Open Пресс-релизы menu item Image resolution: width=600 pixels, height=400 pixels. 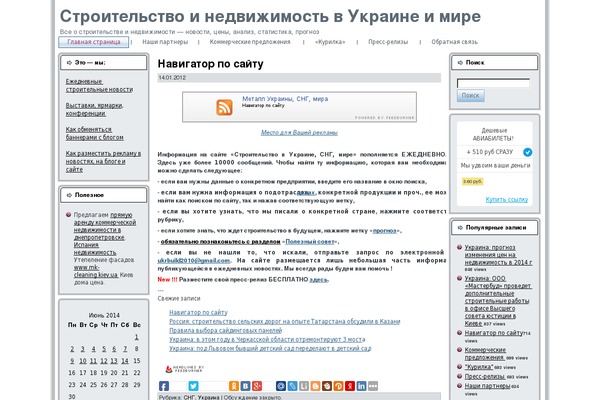tap(388, 42)
